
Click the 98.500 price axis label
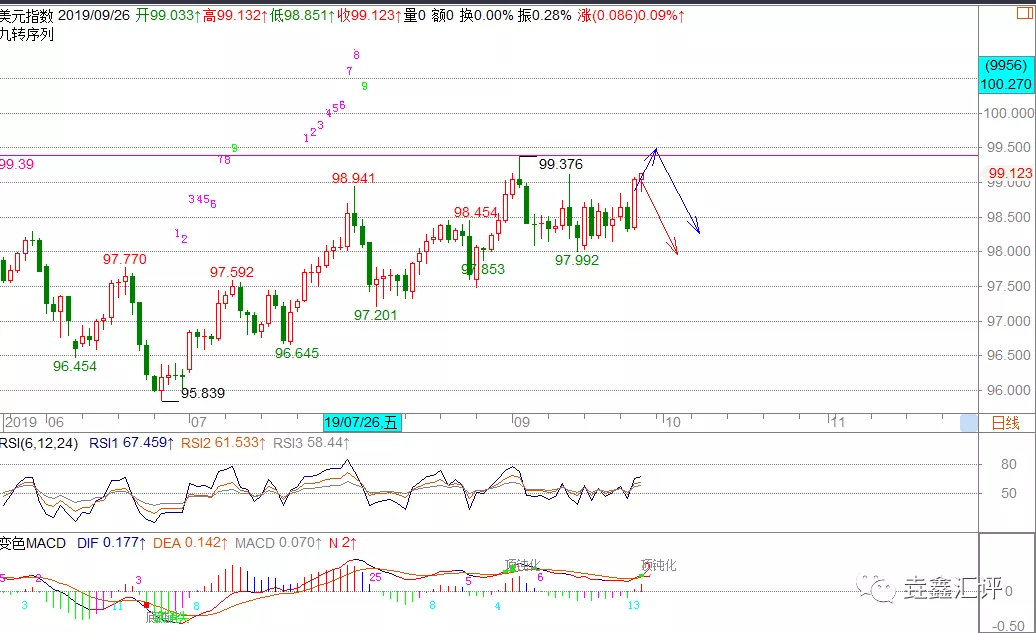1009,217
